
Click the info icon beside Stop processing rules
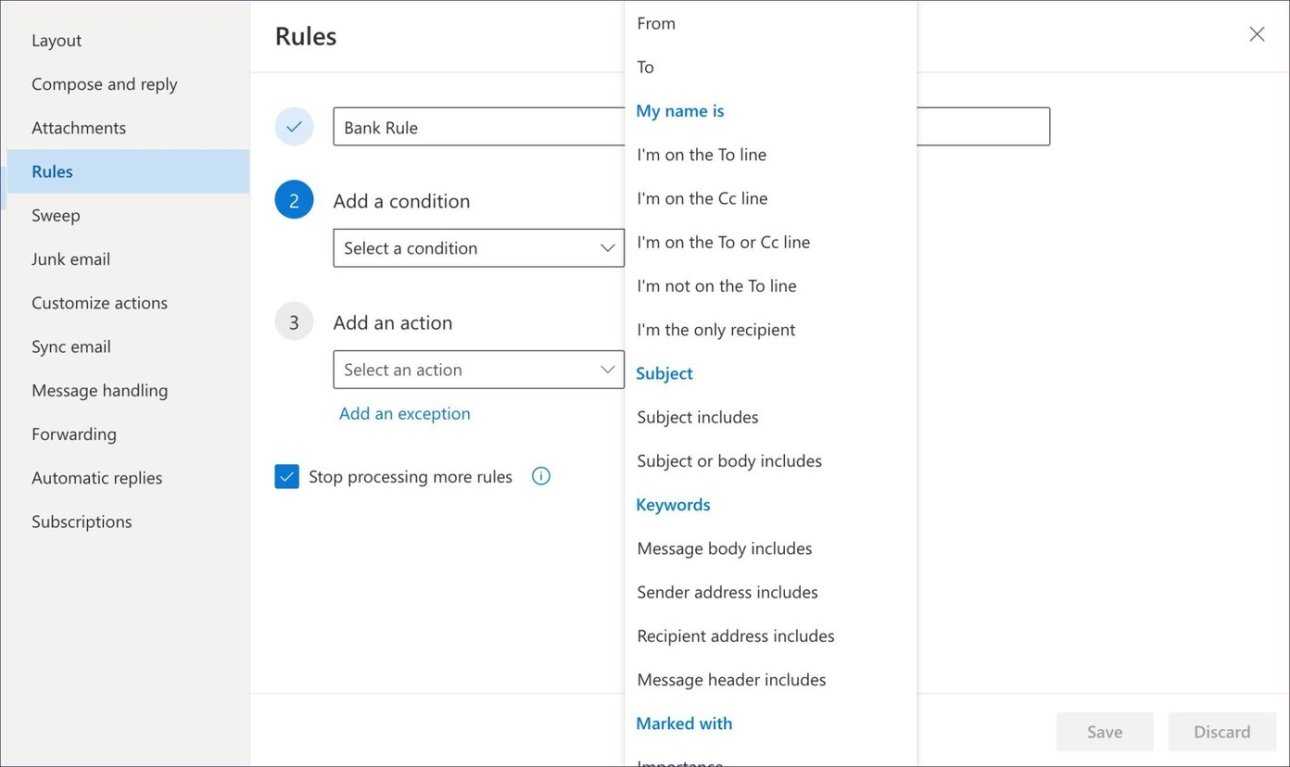pyautogui.click(x=541, y=477)
